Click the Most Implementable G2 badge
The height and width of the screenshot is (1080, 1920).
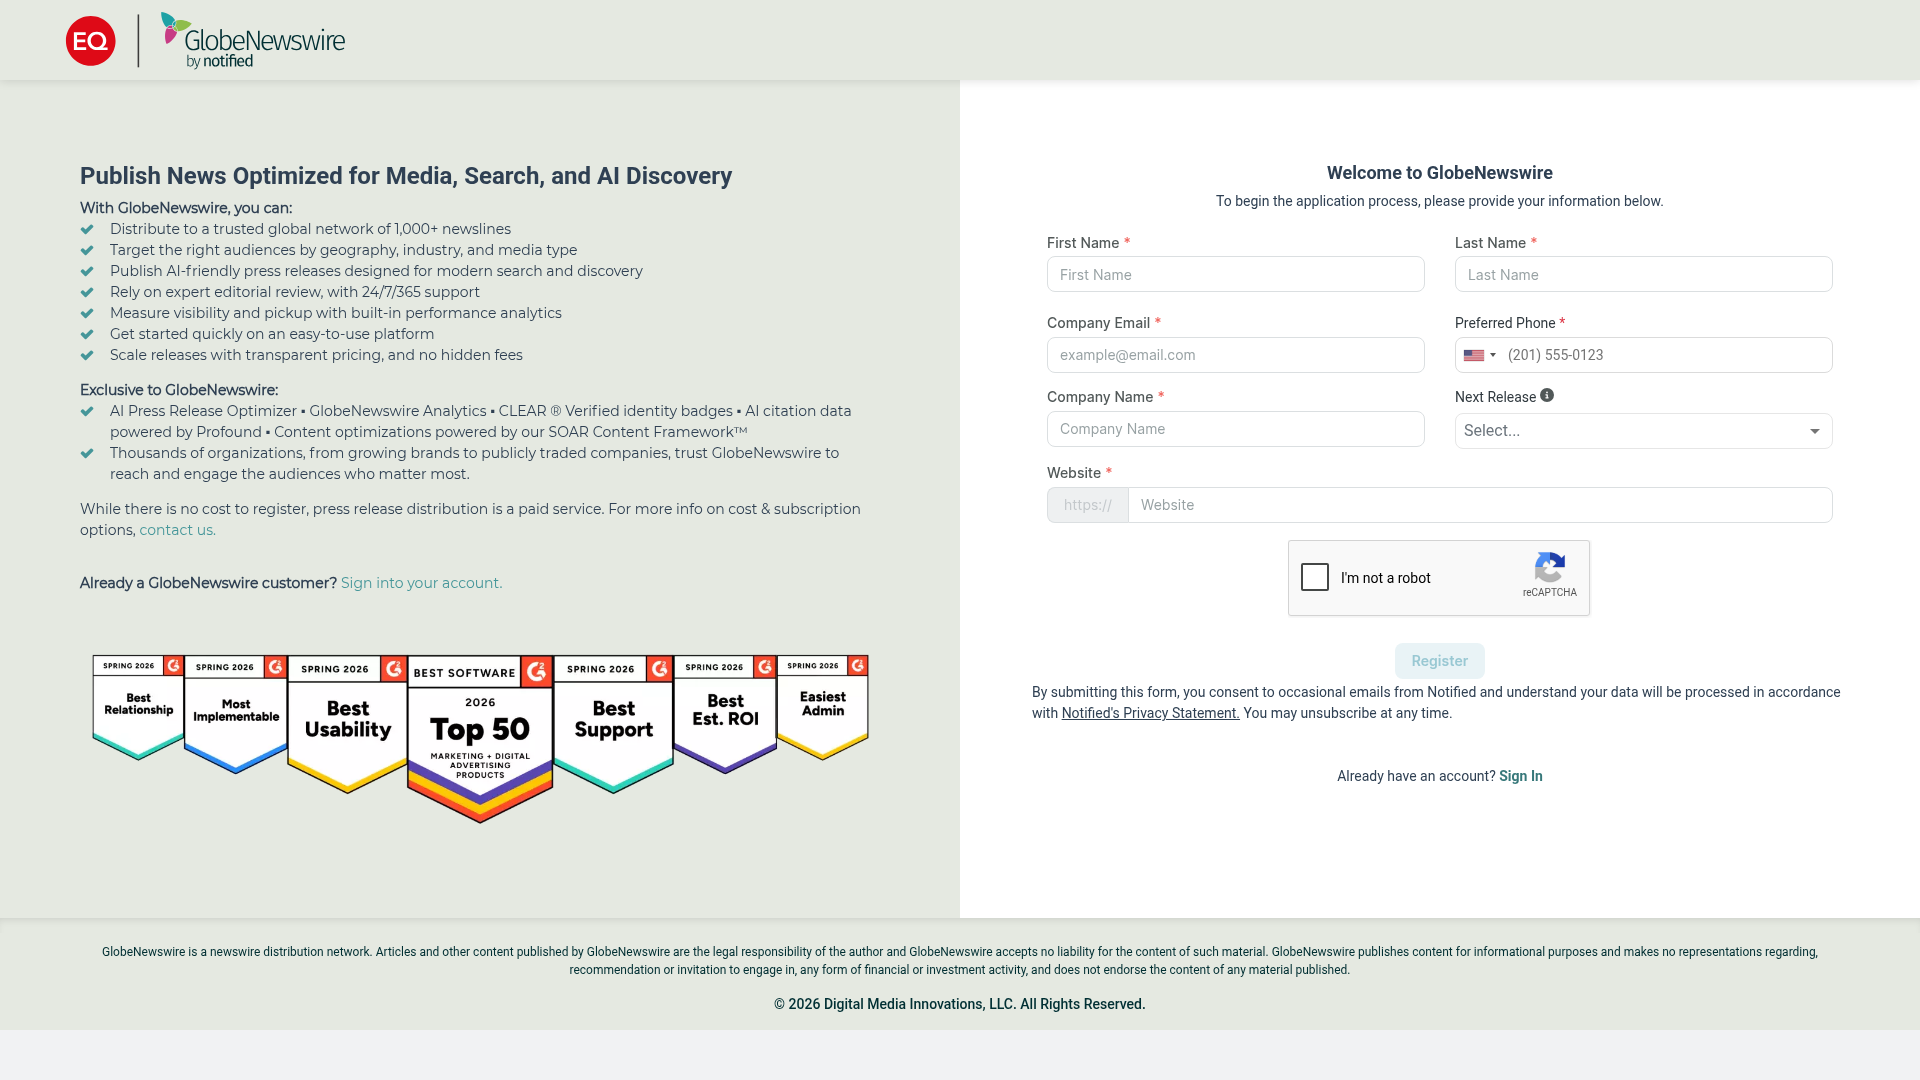coord(236,714)
